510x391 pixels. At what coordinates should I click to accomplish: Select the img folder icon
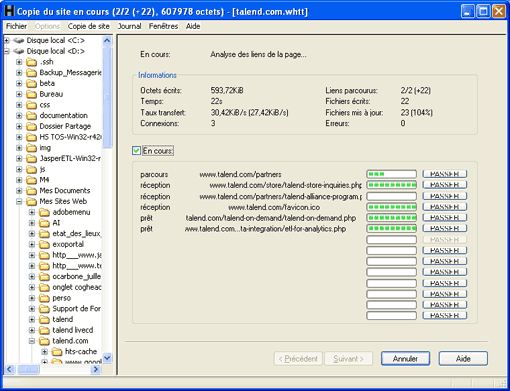pos(31,148)
